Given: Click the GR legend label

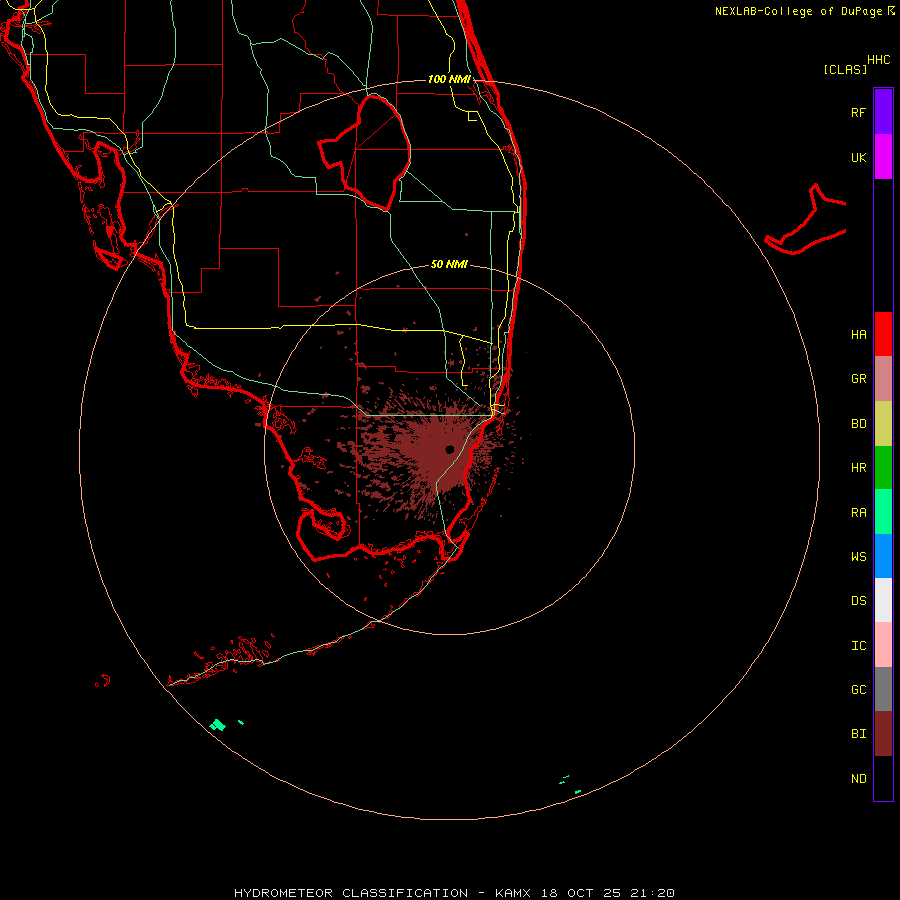Looking at the screenshot, I should [x=858, y=379].
